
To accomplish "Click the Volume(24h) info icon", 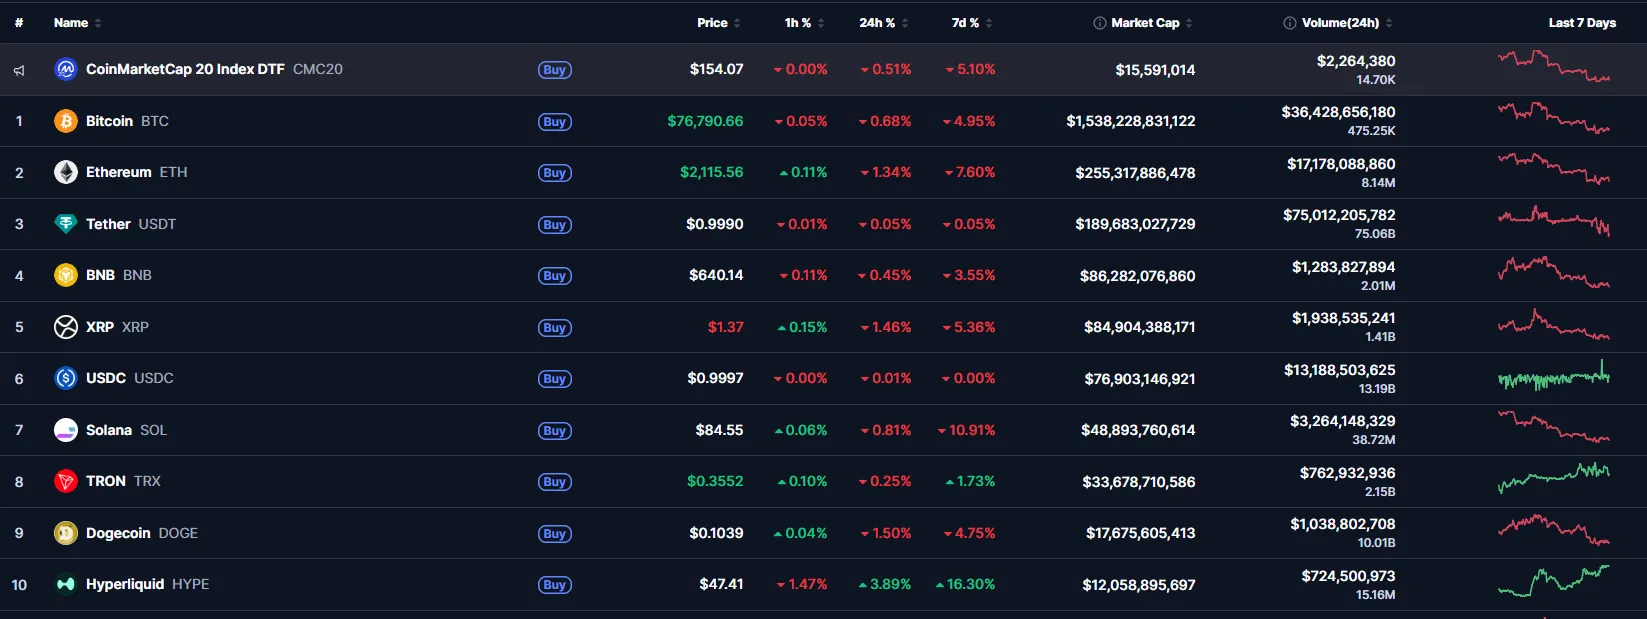I will click(1290, 23).
